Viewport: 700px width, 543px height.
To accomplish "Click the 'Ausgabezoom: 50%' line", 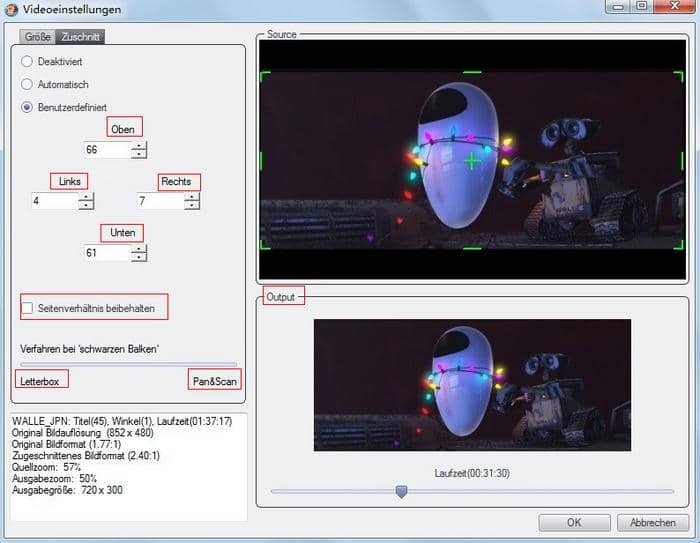I will click(x=54, y=478).
